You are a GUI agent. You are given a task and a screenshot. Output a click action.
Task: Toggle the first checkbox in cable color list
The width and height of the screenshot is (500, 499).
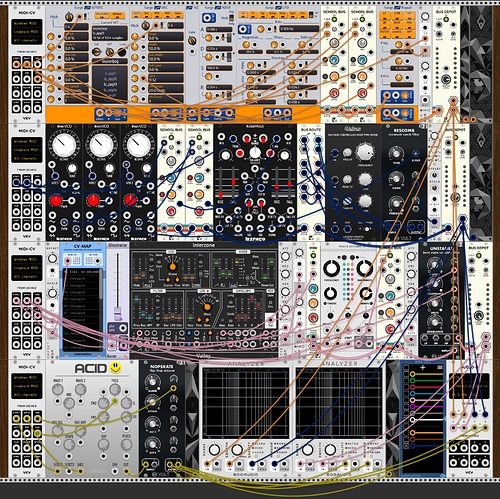(406, 374)
